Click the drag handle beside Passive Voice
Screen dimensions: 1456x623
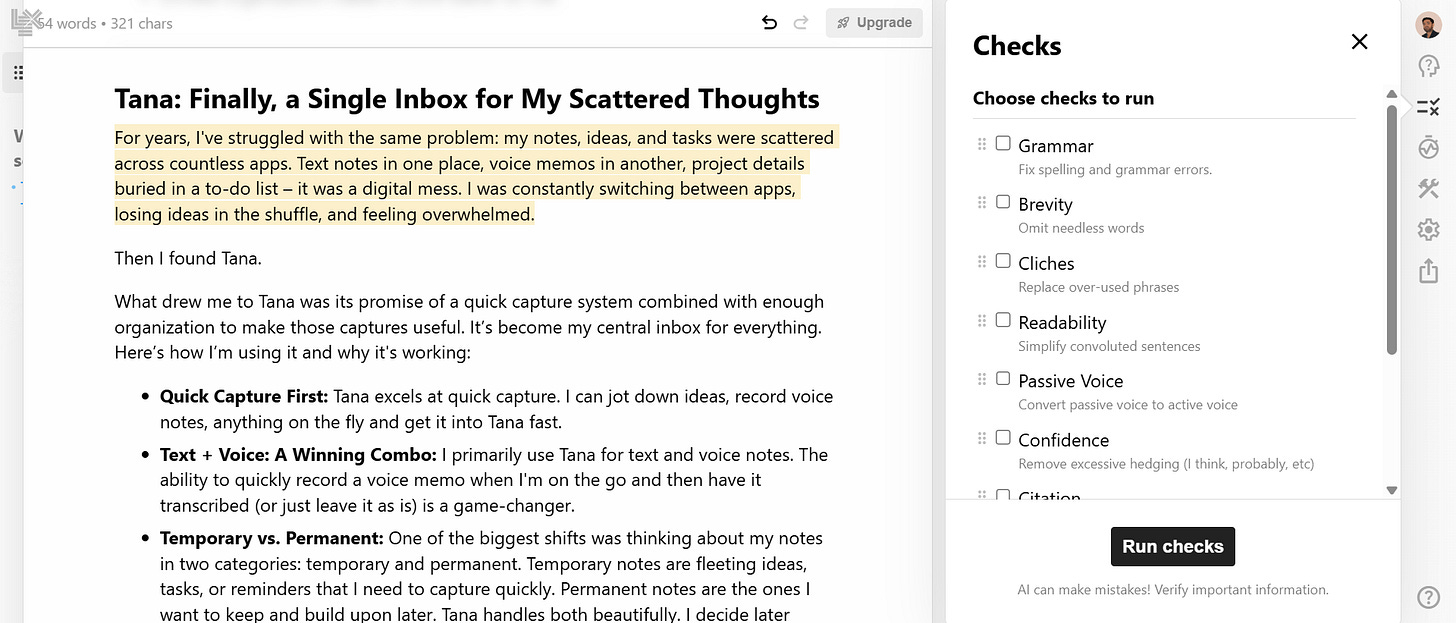982,379
